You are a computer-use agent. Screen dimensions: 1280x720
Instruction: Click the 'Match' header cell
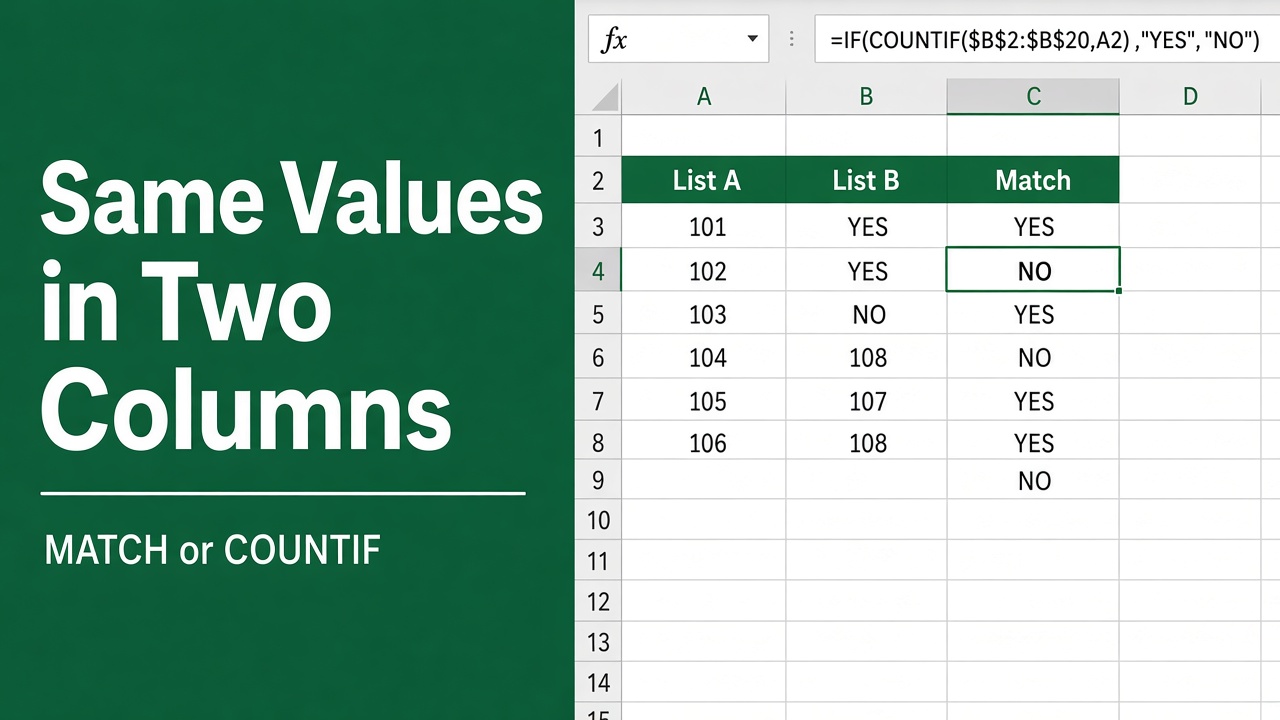coord(1033,181)
